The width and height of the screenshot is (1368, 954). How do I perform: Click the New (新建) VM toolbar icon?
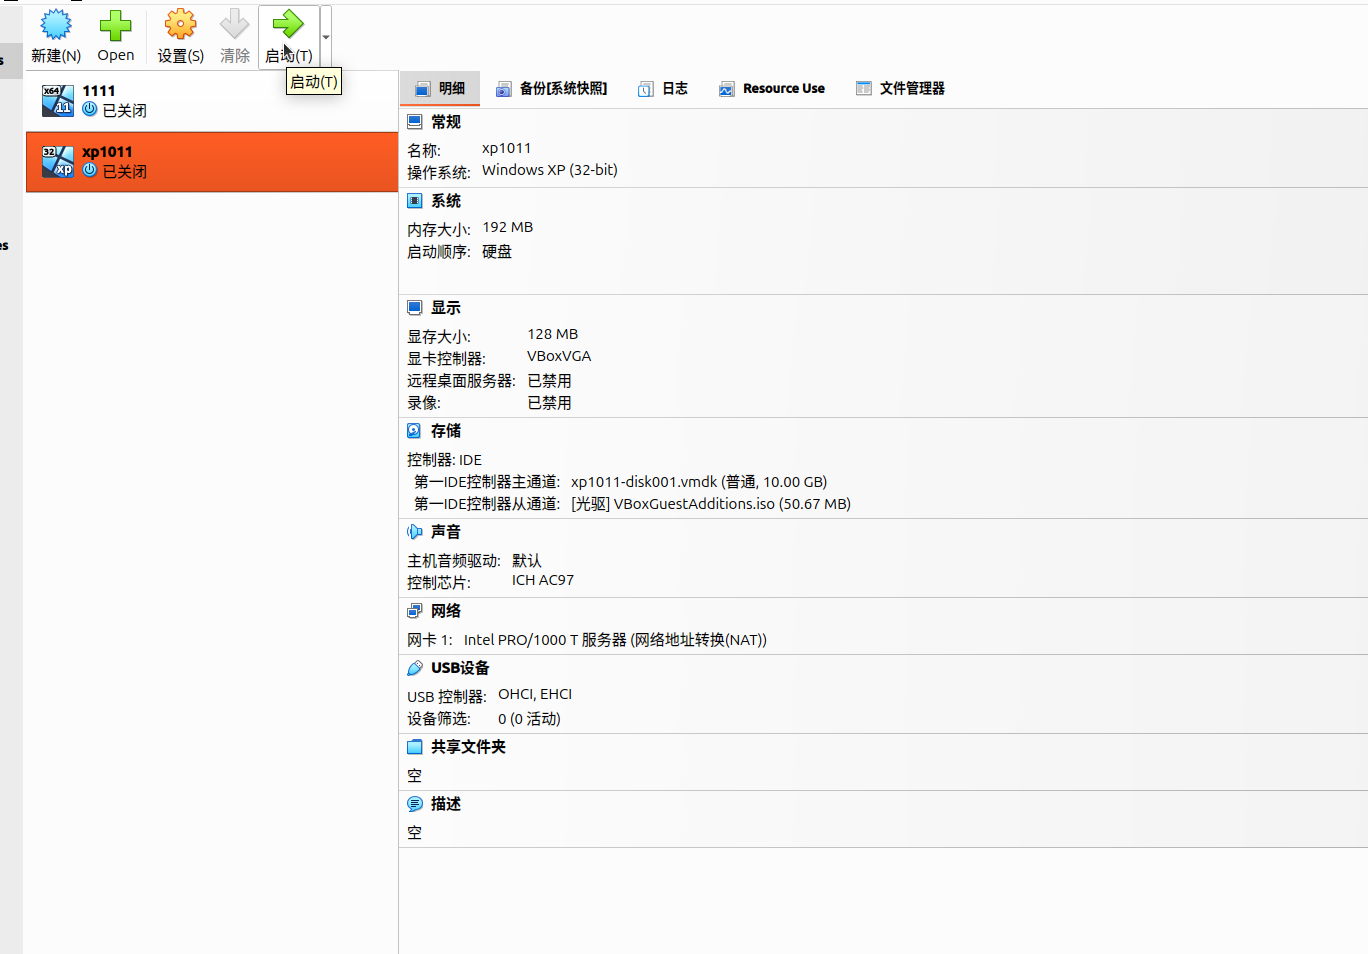[56, 24]
